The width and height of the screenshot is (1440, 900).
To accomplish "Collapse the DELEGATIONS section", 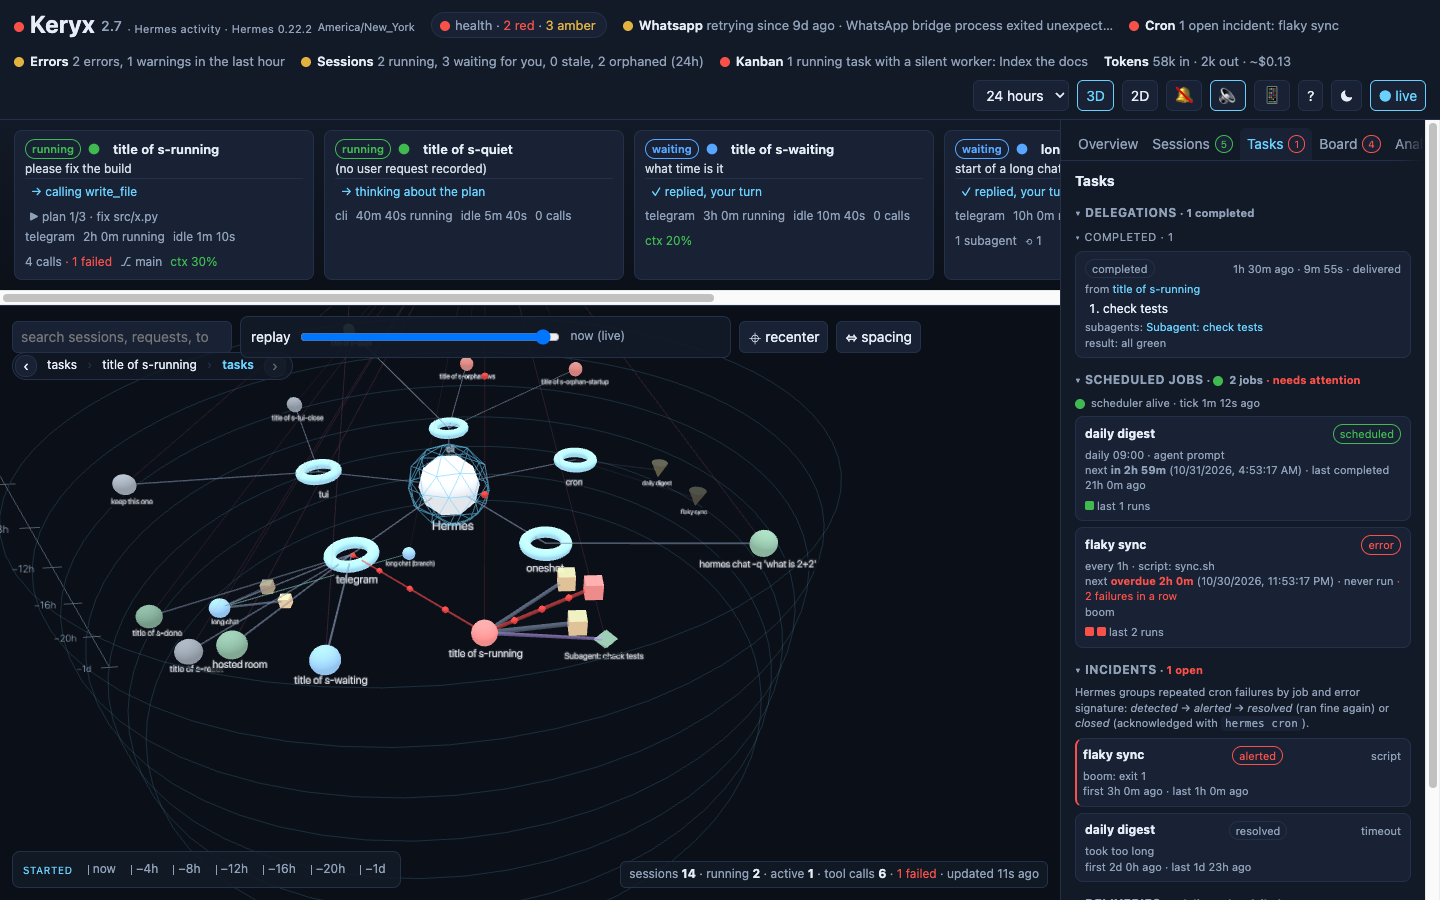I will (x=1165, y=213).
